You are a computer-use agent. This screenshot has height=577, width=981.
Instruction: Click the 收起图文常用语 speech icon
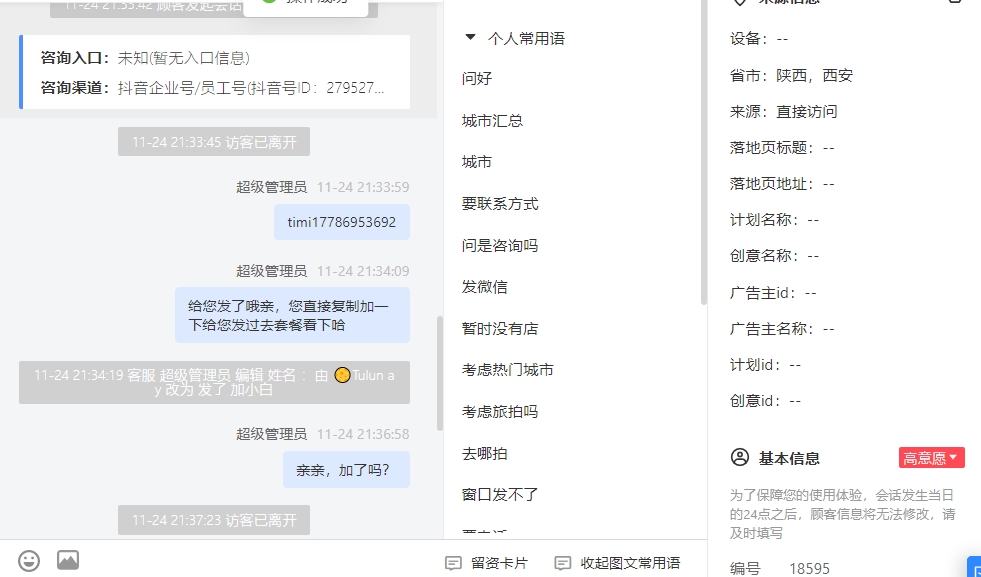click(562, 563)
